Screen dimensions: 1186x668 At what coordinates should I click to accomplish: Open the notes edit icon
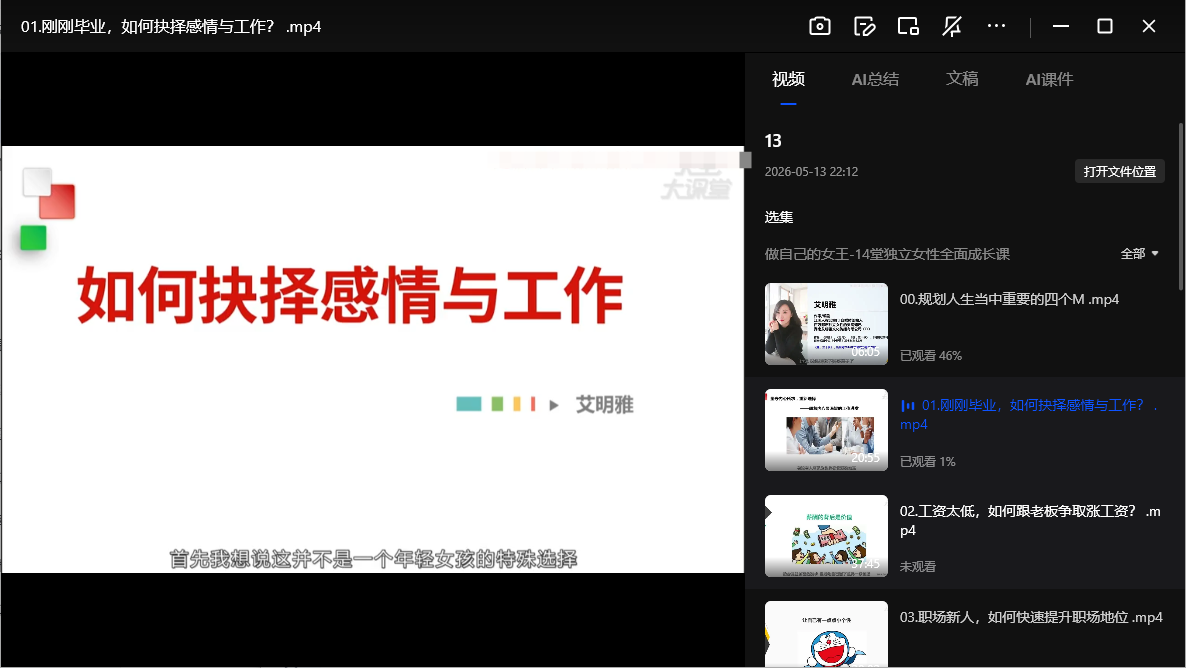864,26
